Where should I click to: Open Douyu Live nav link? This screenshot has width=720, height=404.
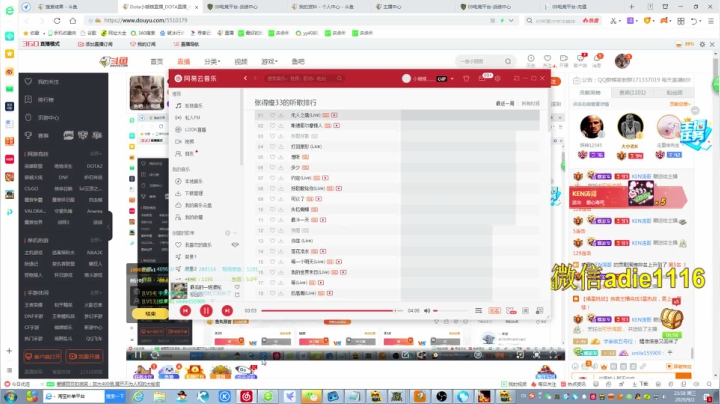click(184, 62)
